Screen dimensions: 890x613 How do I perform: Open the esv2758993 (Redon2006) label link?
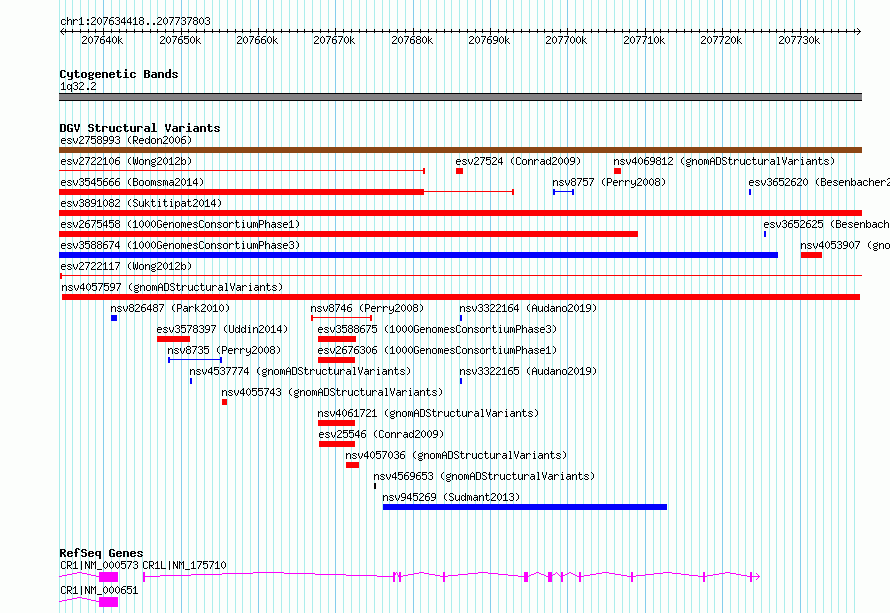126,140
